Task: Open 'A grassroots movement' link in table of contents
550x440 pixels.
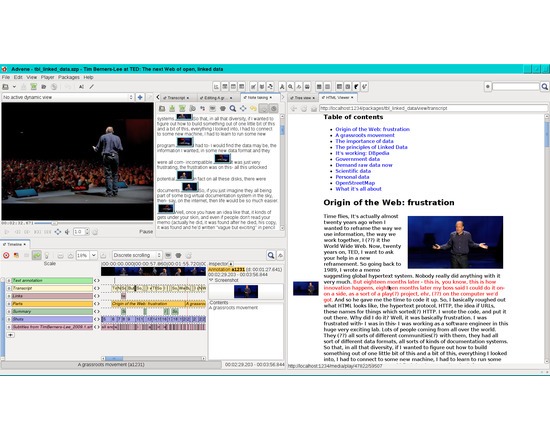Action: pyautogui.click(x=365, y=135)
